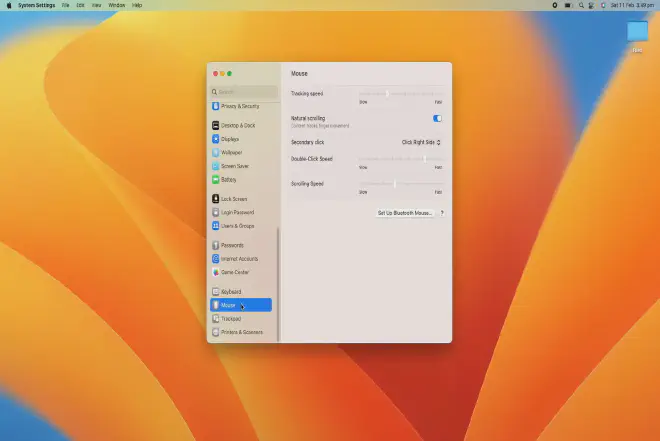Image resolution: width=660 pixels, height=441 pixels.
Task: Click the Battery sidebar label
Action: (229, 180)
